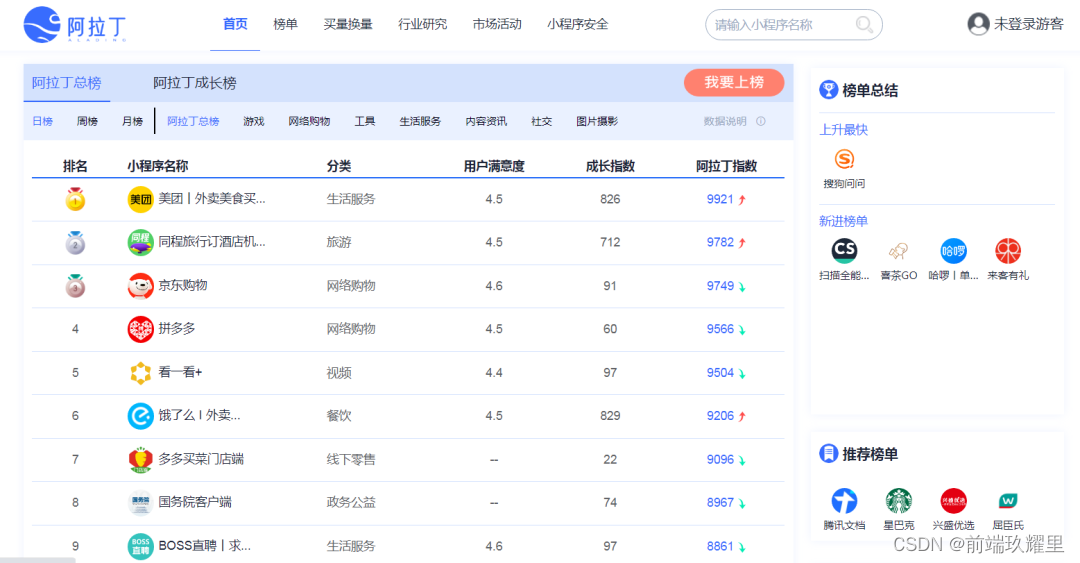Select the 网络购物 category filter
Image resolution: width=1080 pixels, height=563 pixels.
point(309,121)
